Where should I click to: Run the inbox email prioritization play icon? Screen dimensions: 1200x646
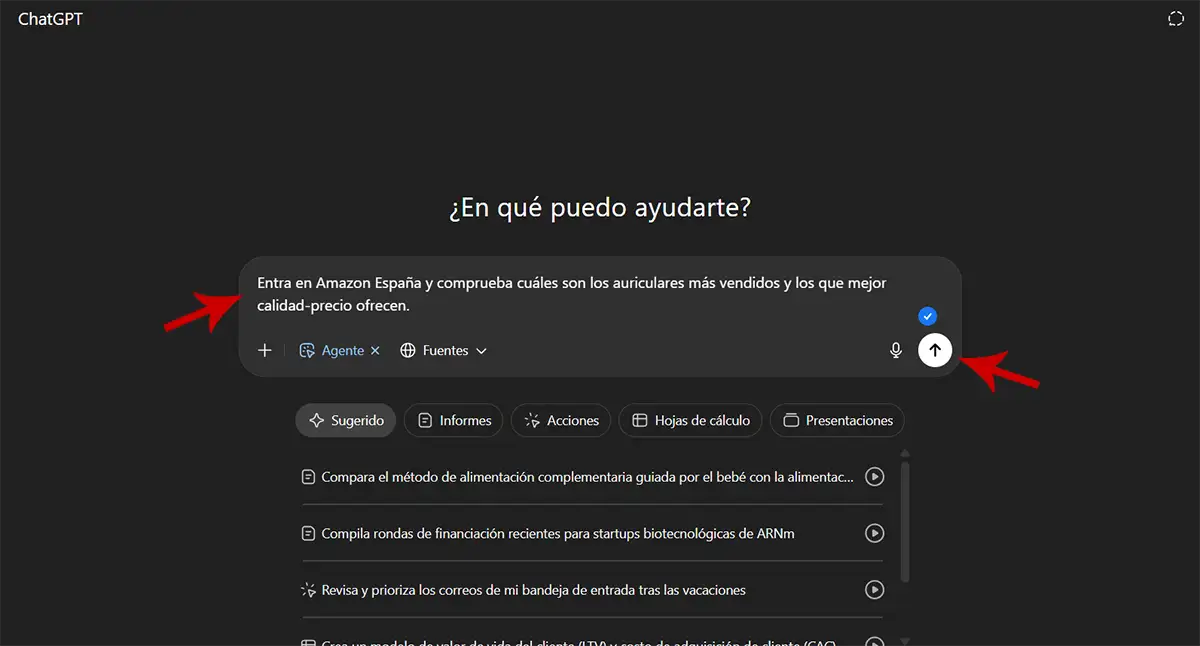point(874,590)
